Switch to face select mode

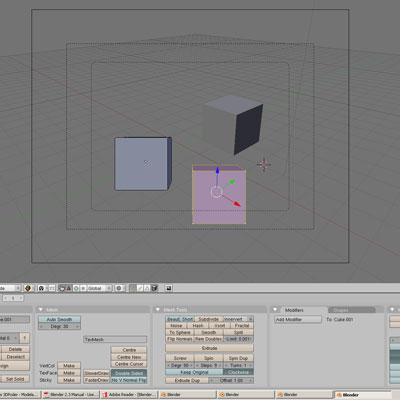click(x=147, y=288)
